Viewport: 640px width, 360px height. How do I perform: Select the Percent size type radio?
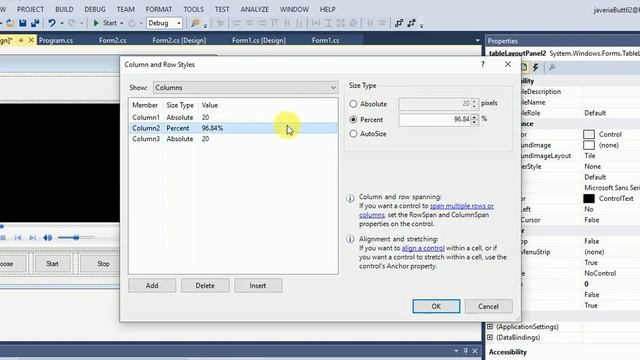[x=353, y=120]
